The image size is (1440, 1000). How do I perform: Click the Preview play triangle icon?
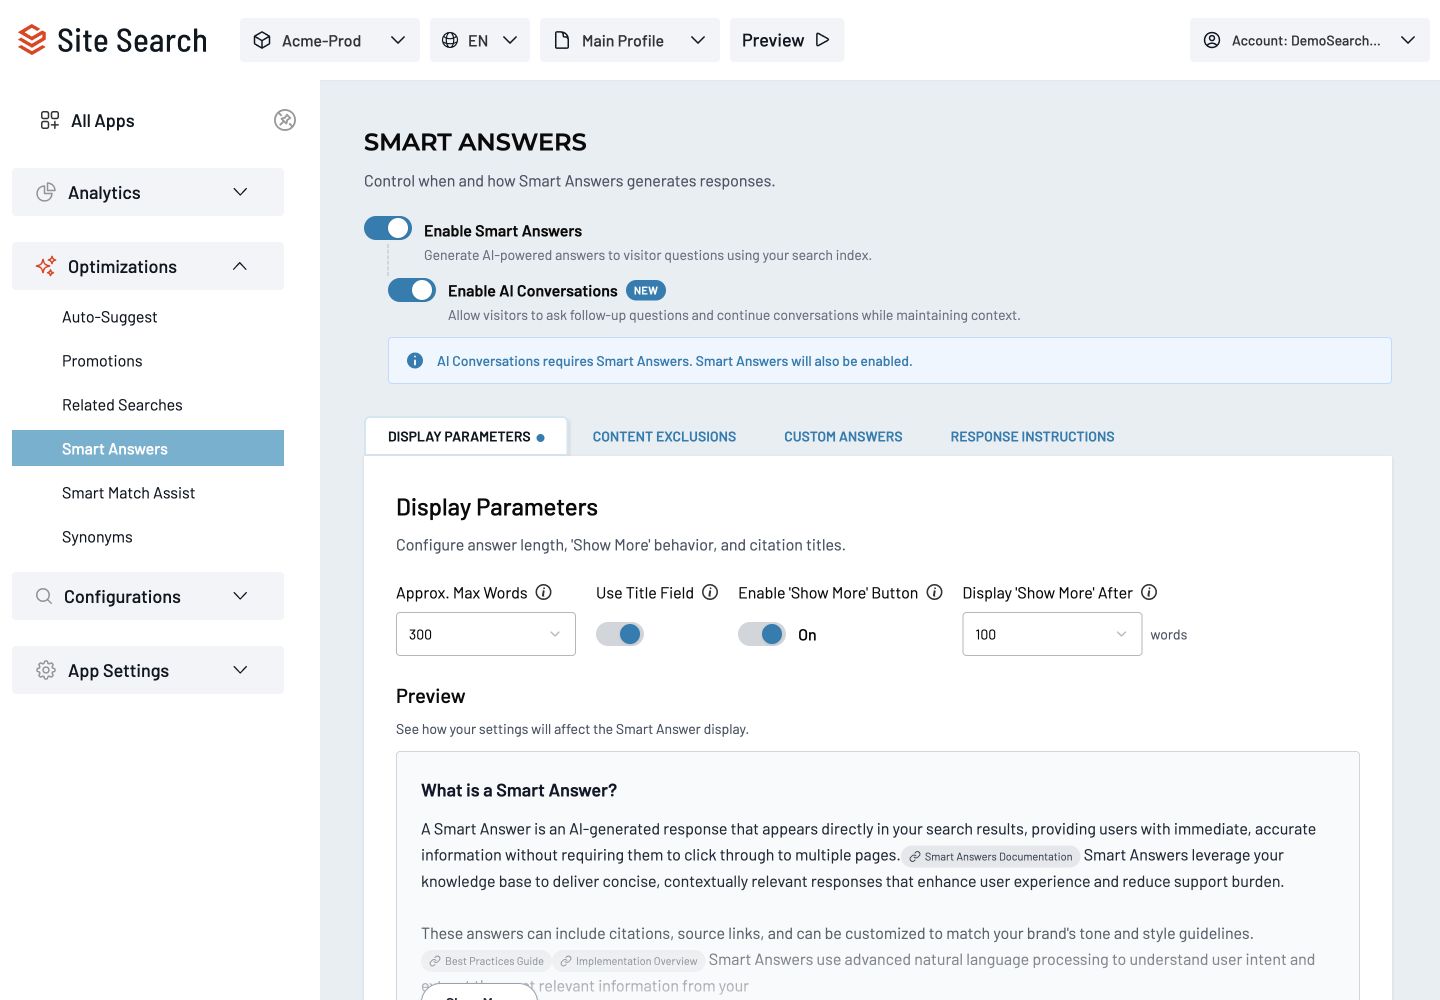tap(822, 40)
